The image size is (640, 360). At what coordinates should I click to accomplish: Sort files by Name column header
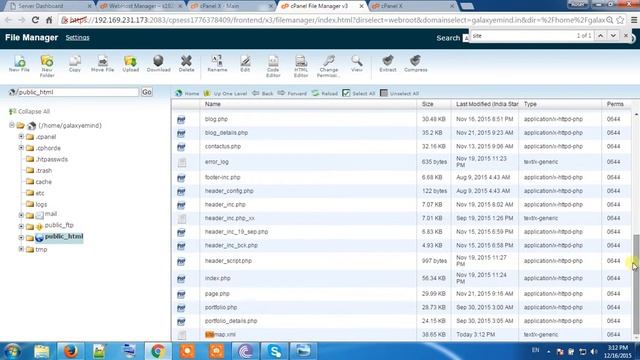click(x=213, y=104)
